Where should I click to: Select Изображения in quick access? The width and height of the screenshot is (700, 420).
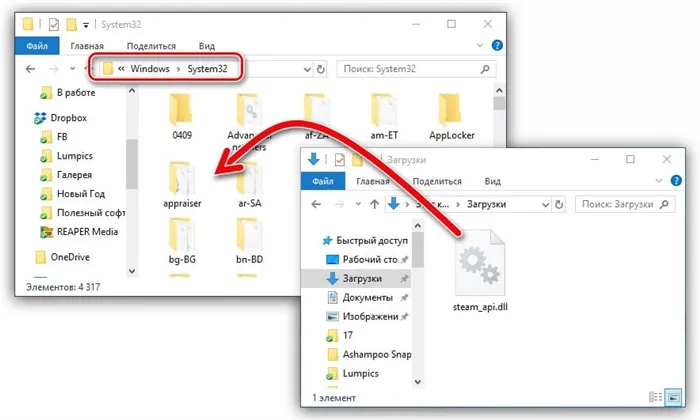367,316
